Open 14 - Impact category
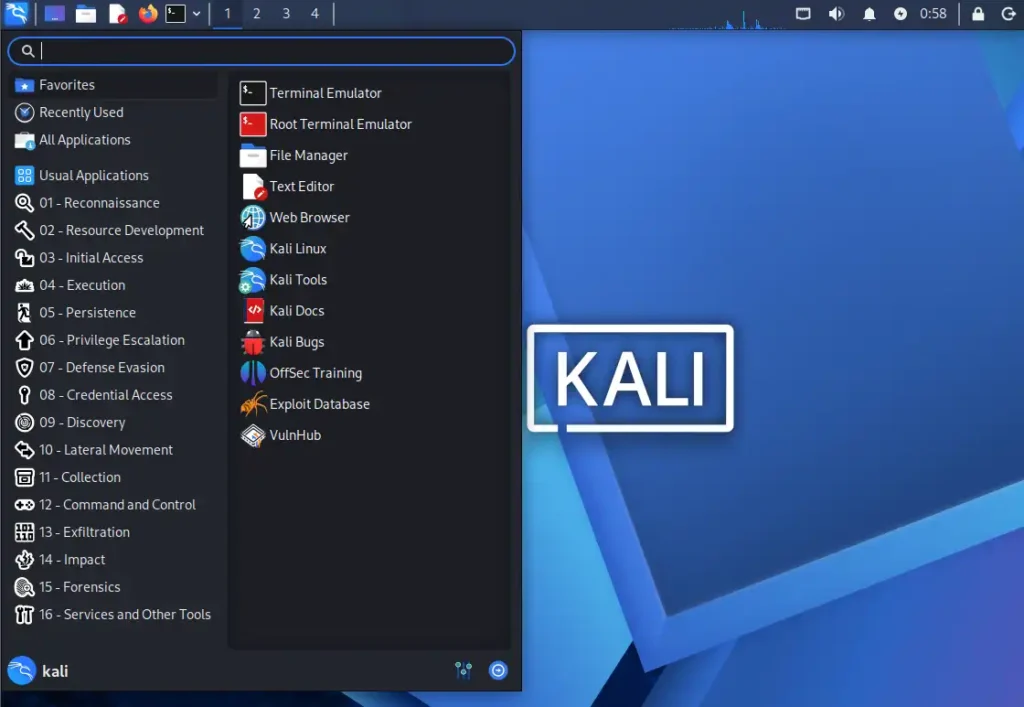The width and height of the screenshot is (1024, 707). tap(114, 559)
